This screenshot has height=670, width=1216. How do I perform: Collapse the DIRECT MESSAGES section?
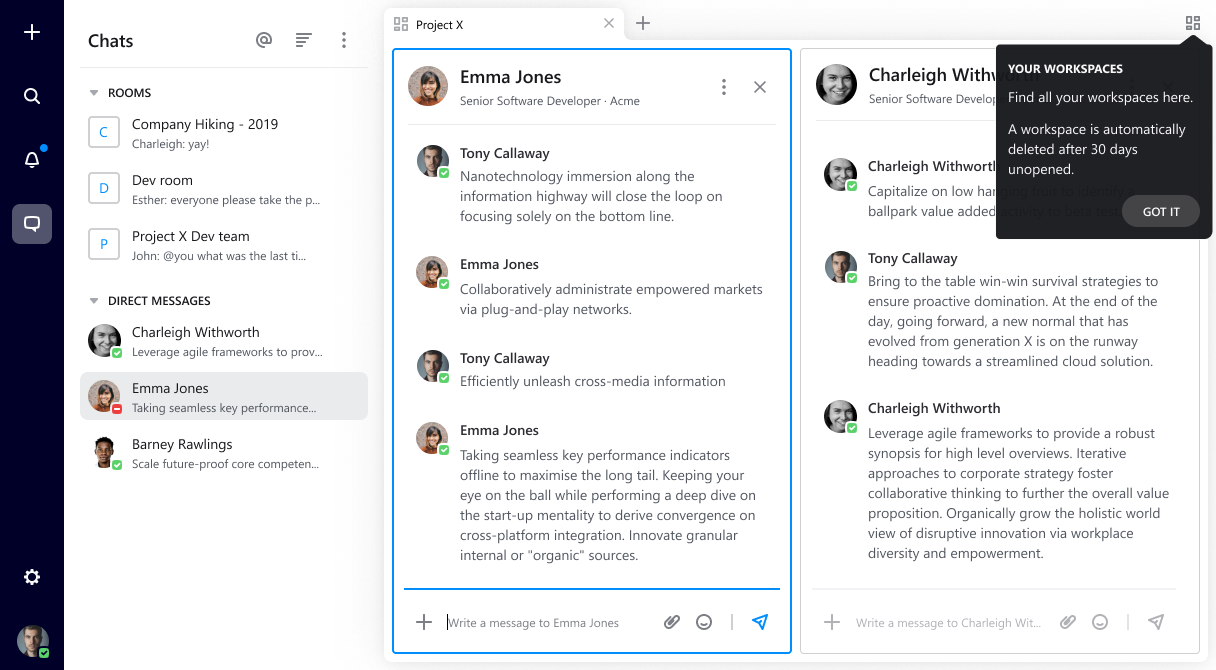(x=95, y=301)
